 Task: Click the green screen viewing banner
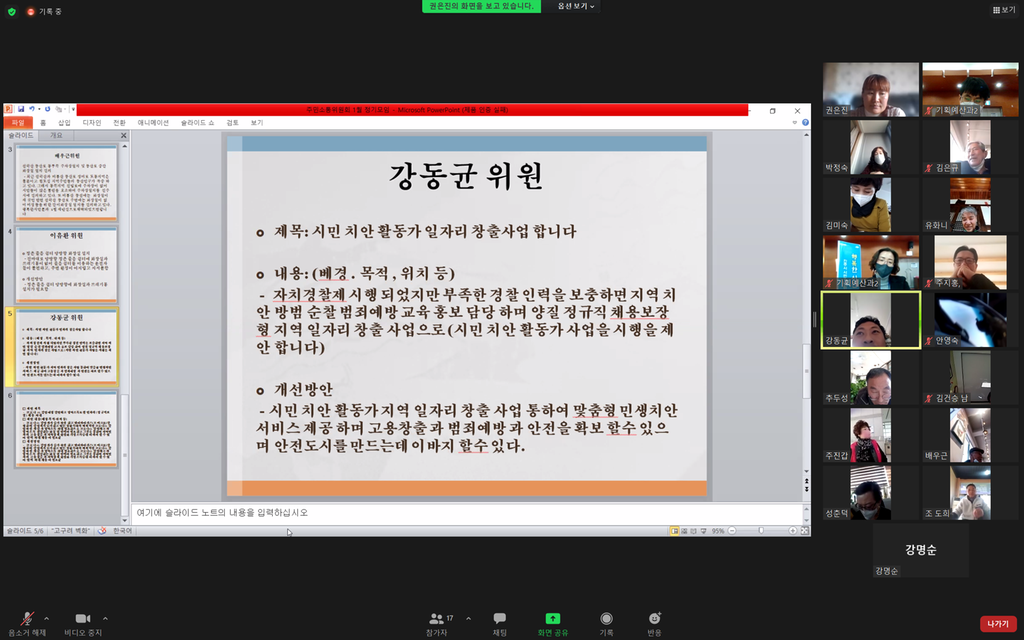coord(481,6)
